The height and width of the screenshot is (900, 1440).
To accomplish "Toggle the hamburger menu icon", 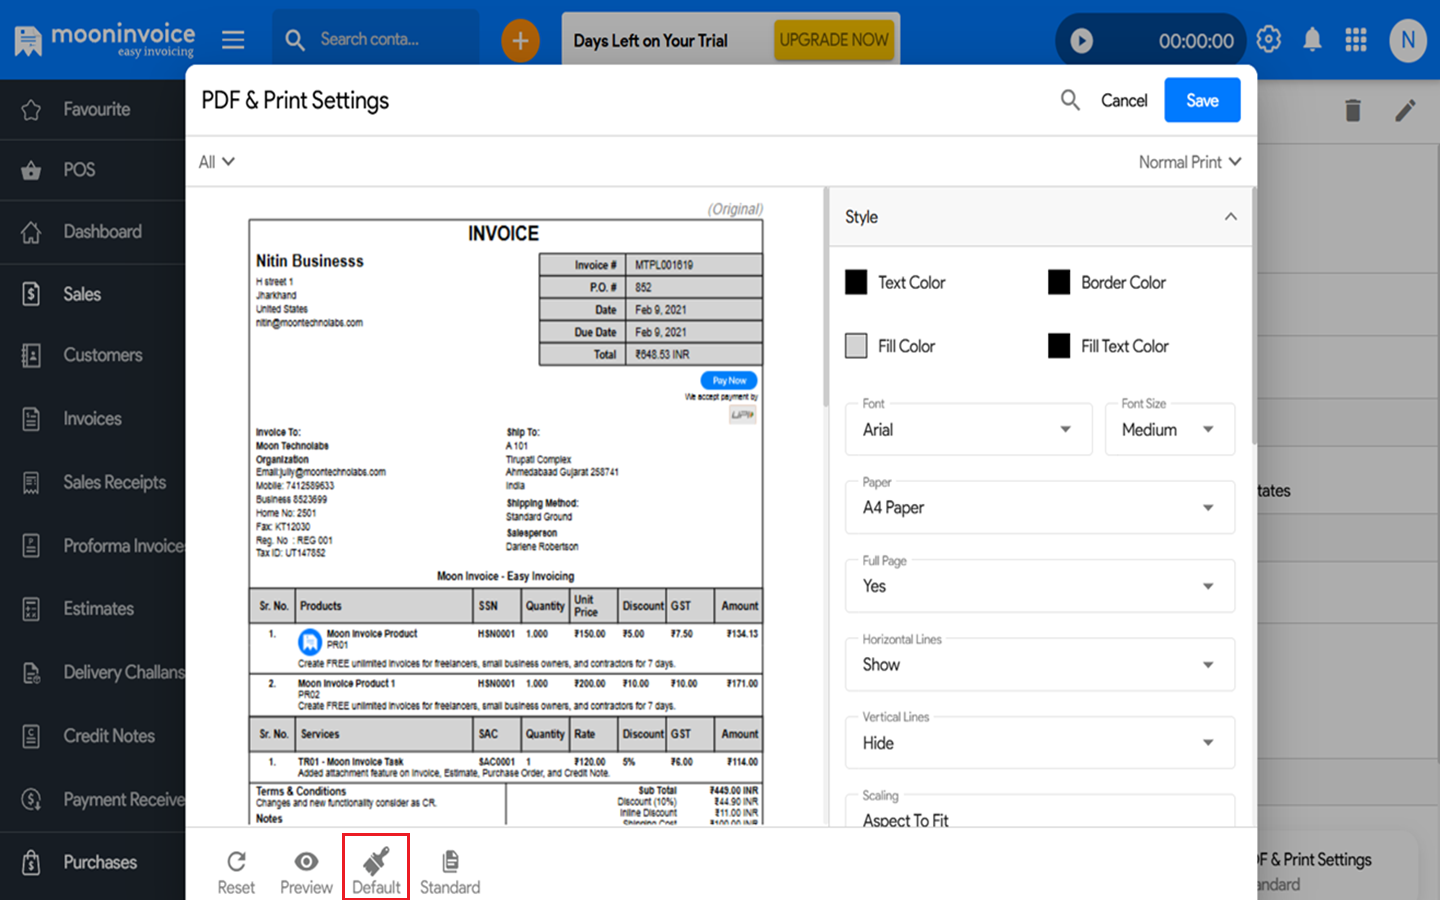I will [233, 40].
